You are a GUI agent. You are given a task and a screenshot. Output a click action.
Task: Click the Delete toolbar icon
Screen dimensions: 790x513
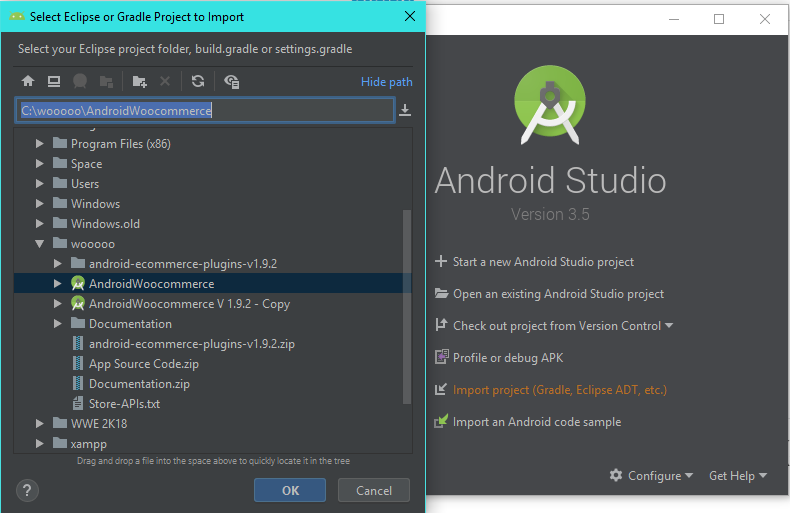165,81
